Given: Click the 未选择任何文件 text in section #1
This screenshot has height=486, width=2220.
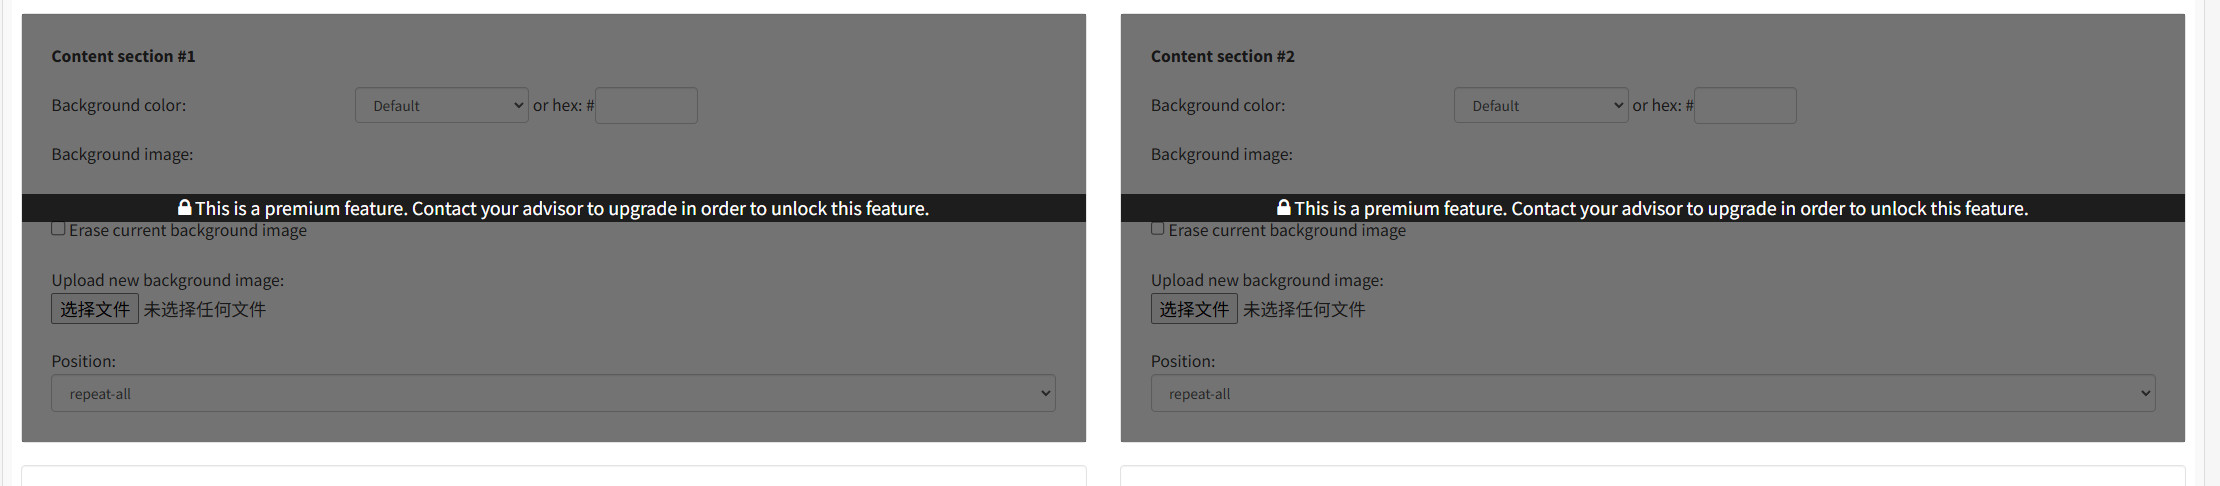Looking at the screenshot, I should pos(204,309).
